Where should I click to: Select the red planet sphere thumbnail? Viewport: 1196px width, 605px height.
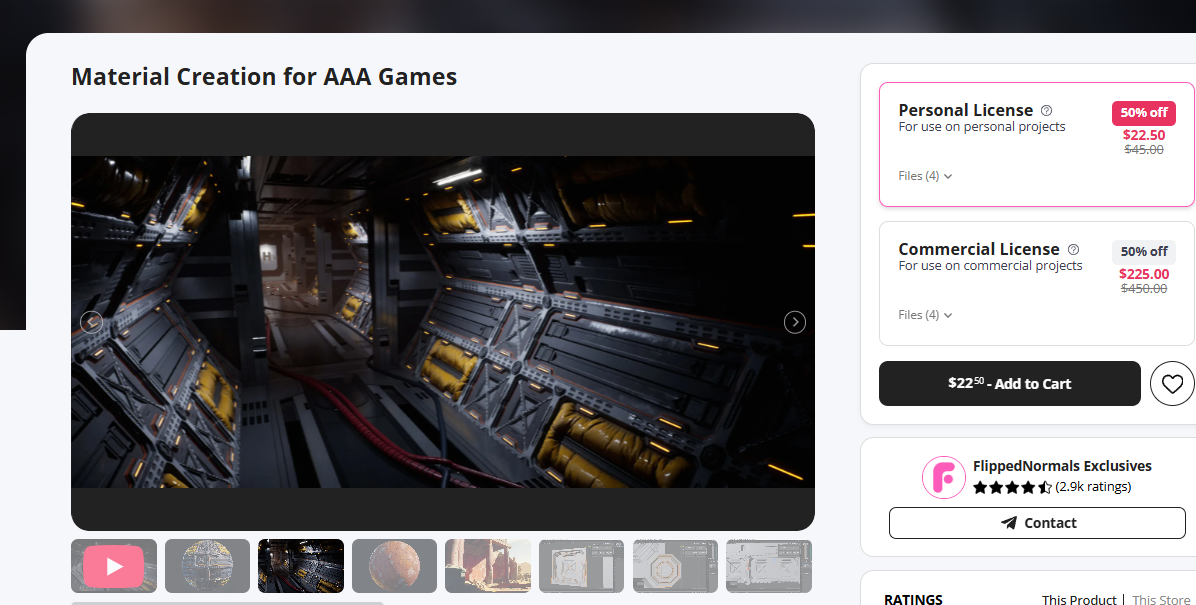(394, 566)
